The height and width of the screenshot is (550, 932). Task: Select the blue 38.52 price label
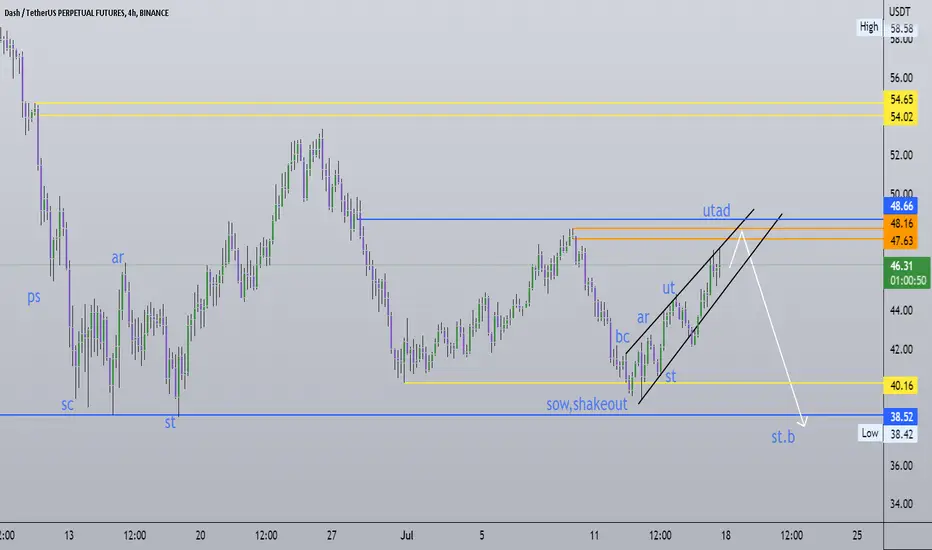pos(901,417)
